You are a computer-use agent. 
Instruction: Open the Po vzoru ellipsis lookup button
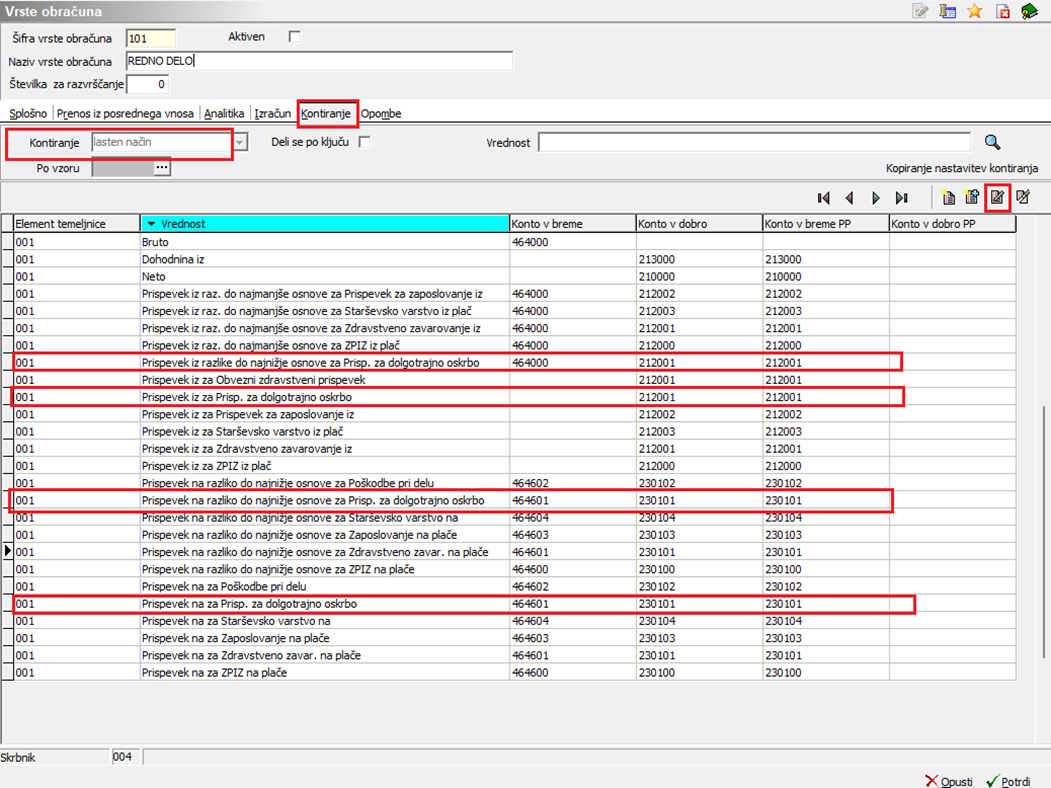click(x=162, y=168)
